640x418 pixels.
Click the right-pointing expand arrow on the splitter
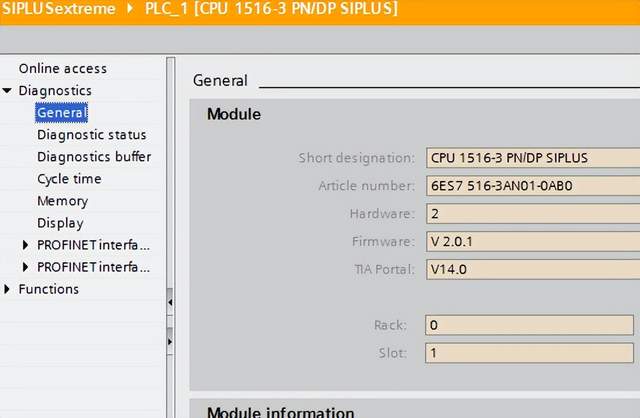click(x=170, y=341)
